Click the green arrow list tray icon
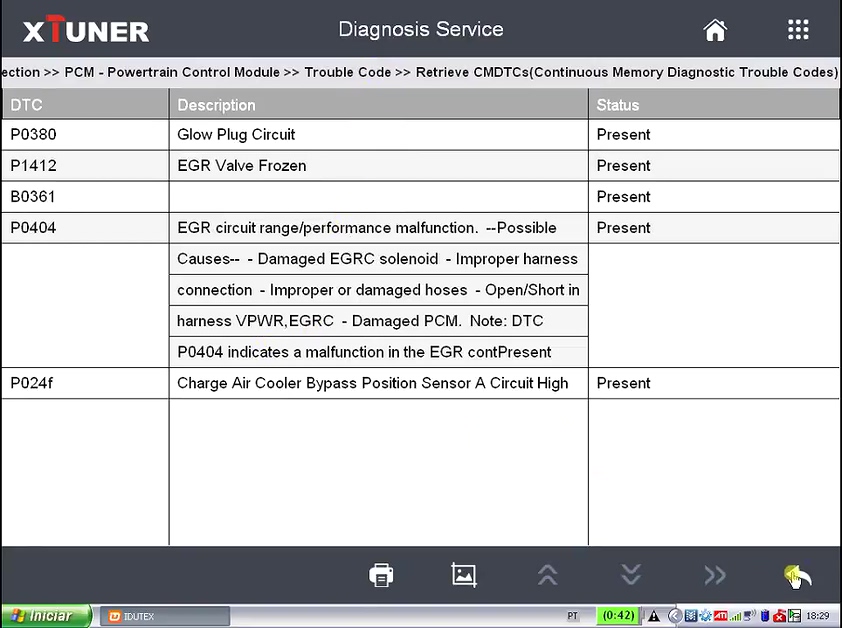This screenshot has height=628, width=842. 795,616
